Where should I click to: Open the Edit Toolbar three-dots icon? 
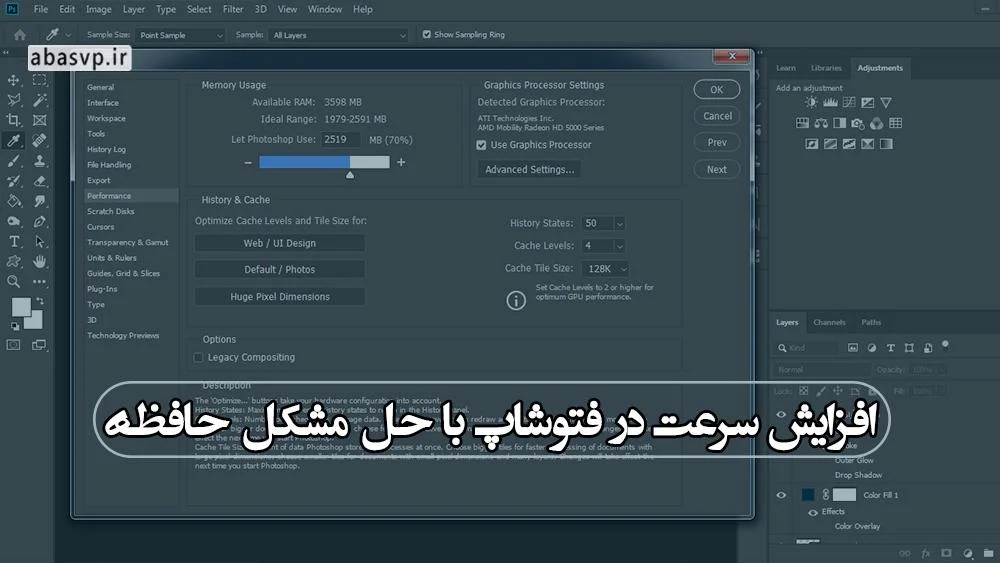point(40,281)
